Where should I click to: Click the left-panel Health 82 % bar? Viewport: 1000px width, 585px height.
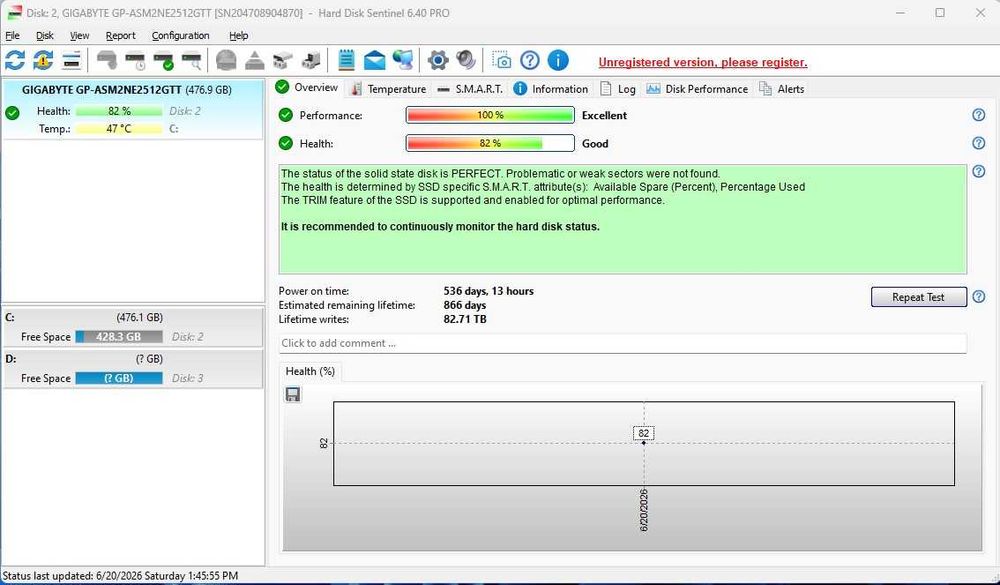coord(119,110)
